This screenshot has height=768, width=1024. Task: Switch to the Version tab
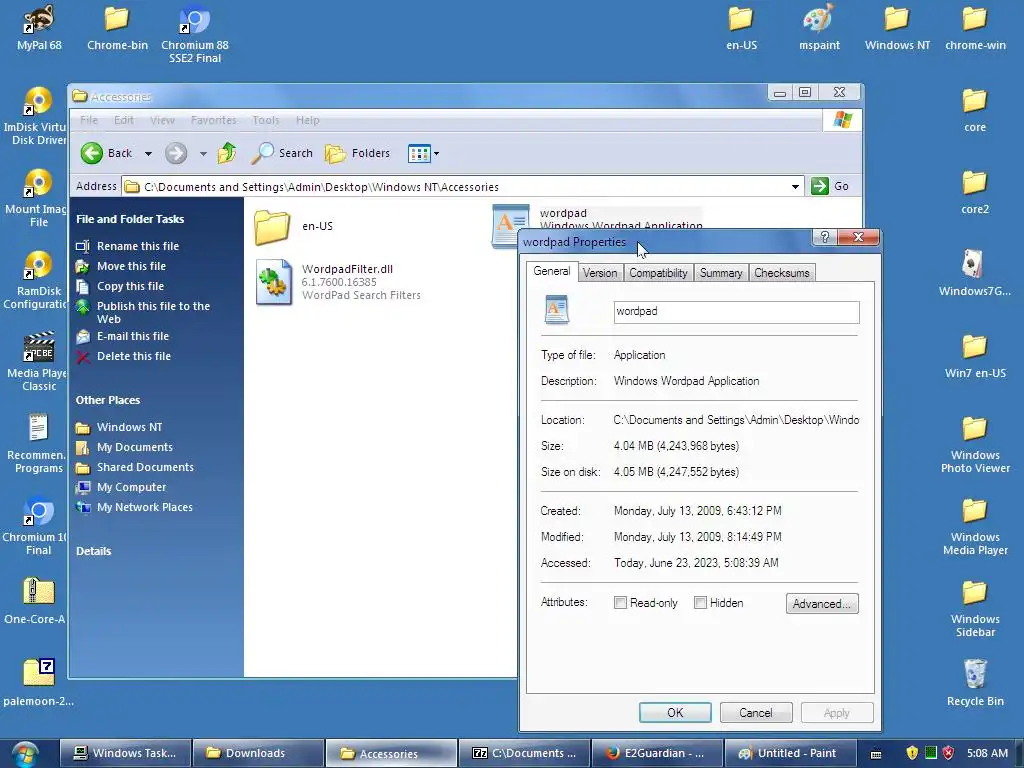point(600,273)
